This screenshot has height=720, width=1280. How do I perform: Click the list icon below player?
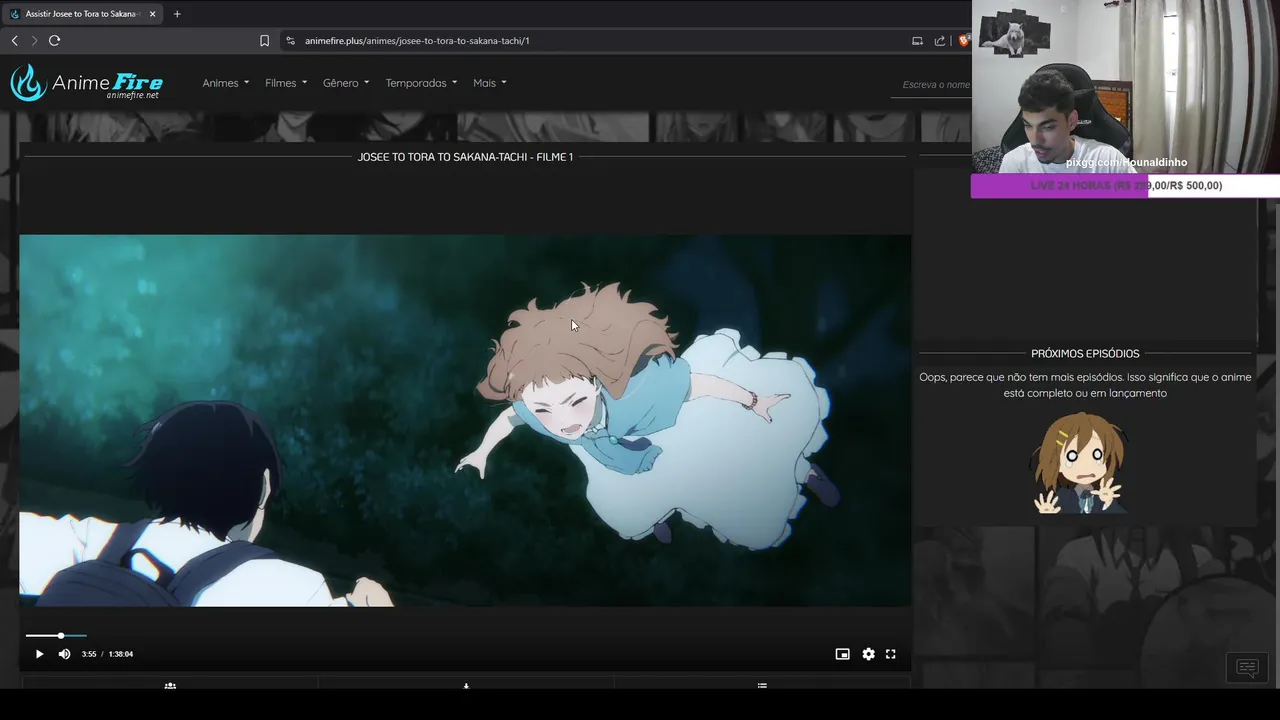(x=762, y=686)
